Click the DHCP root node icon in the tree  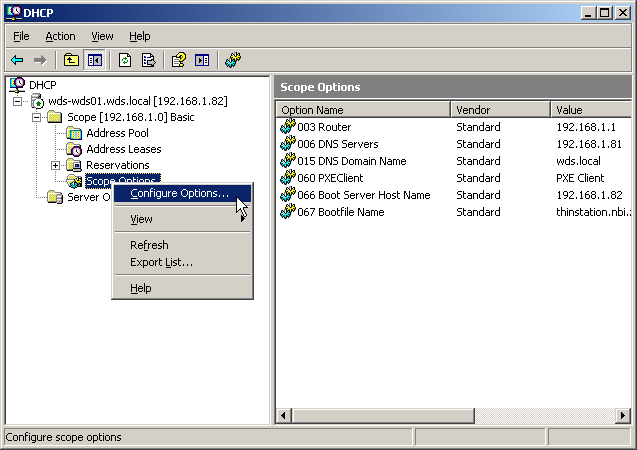point(17,84)
